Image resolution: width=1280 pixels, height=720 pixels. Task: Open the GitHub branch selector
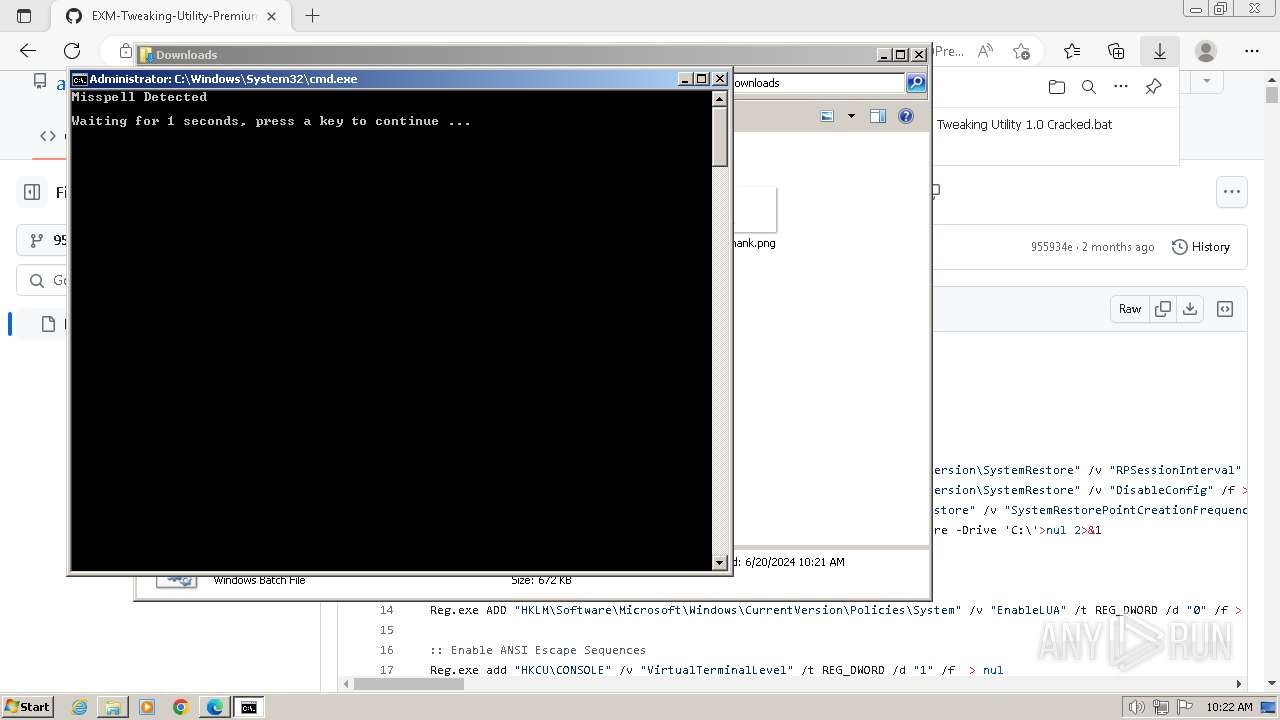(42, 240)
